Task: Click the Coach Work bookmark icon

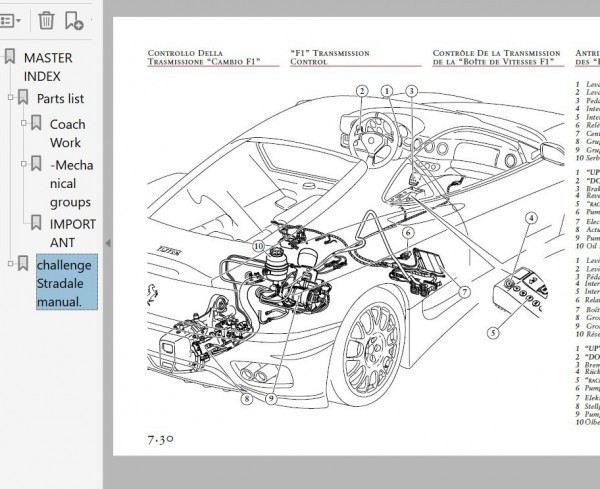Action: [x=36, y=122]
